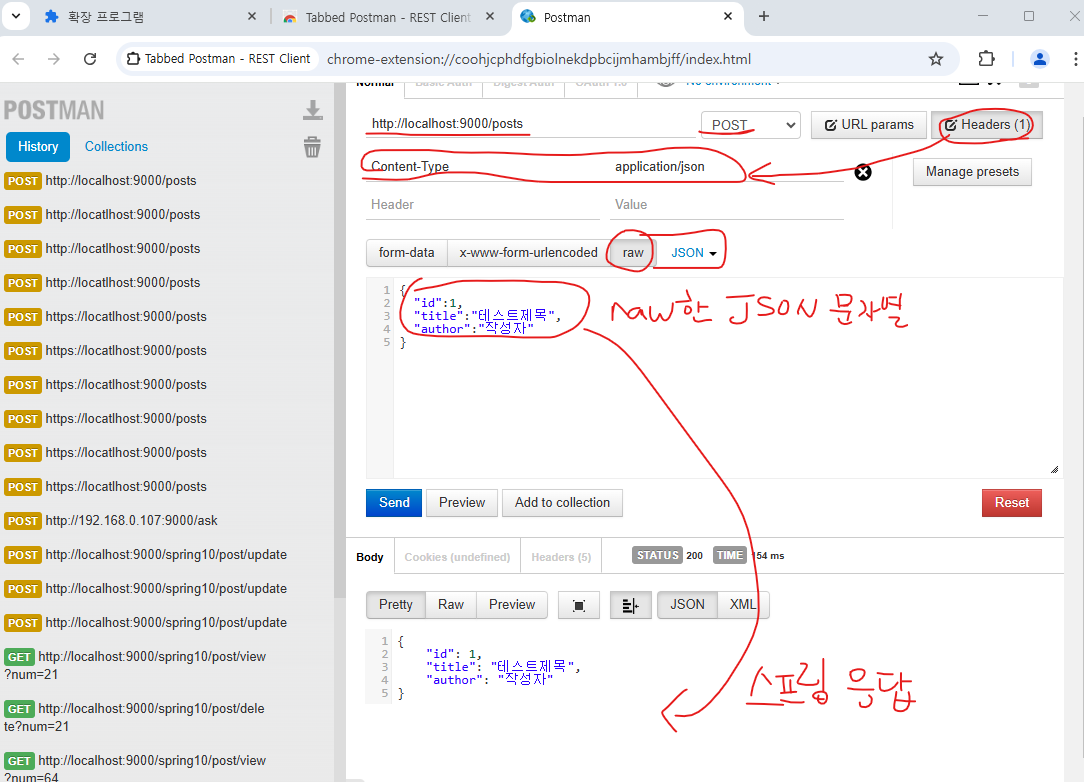Click the Preview request button

point(462,503)
